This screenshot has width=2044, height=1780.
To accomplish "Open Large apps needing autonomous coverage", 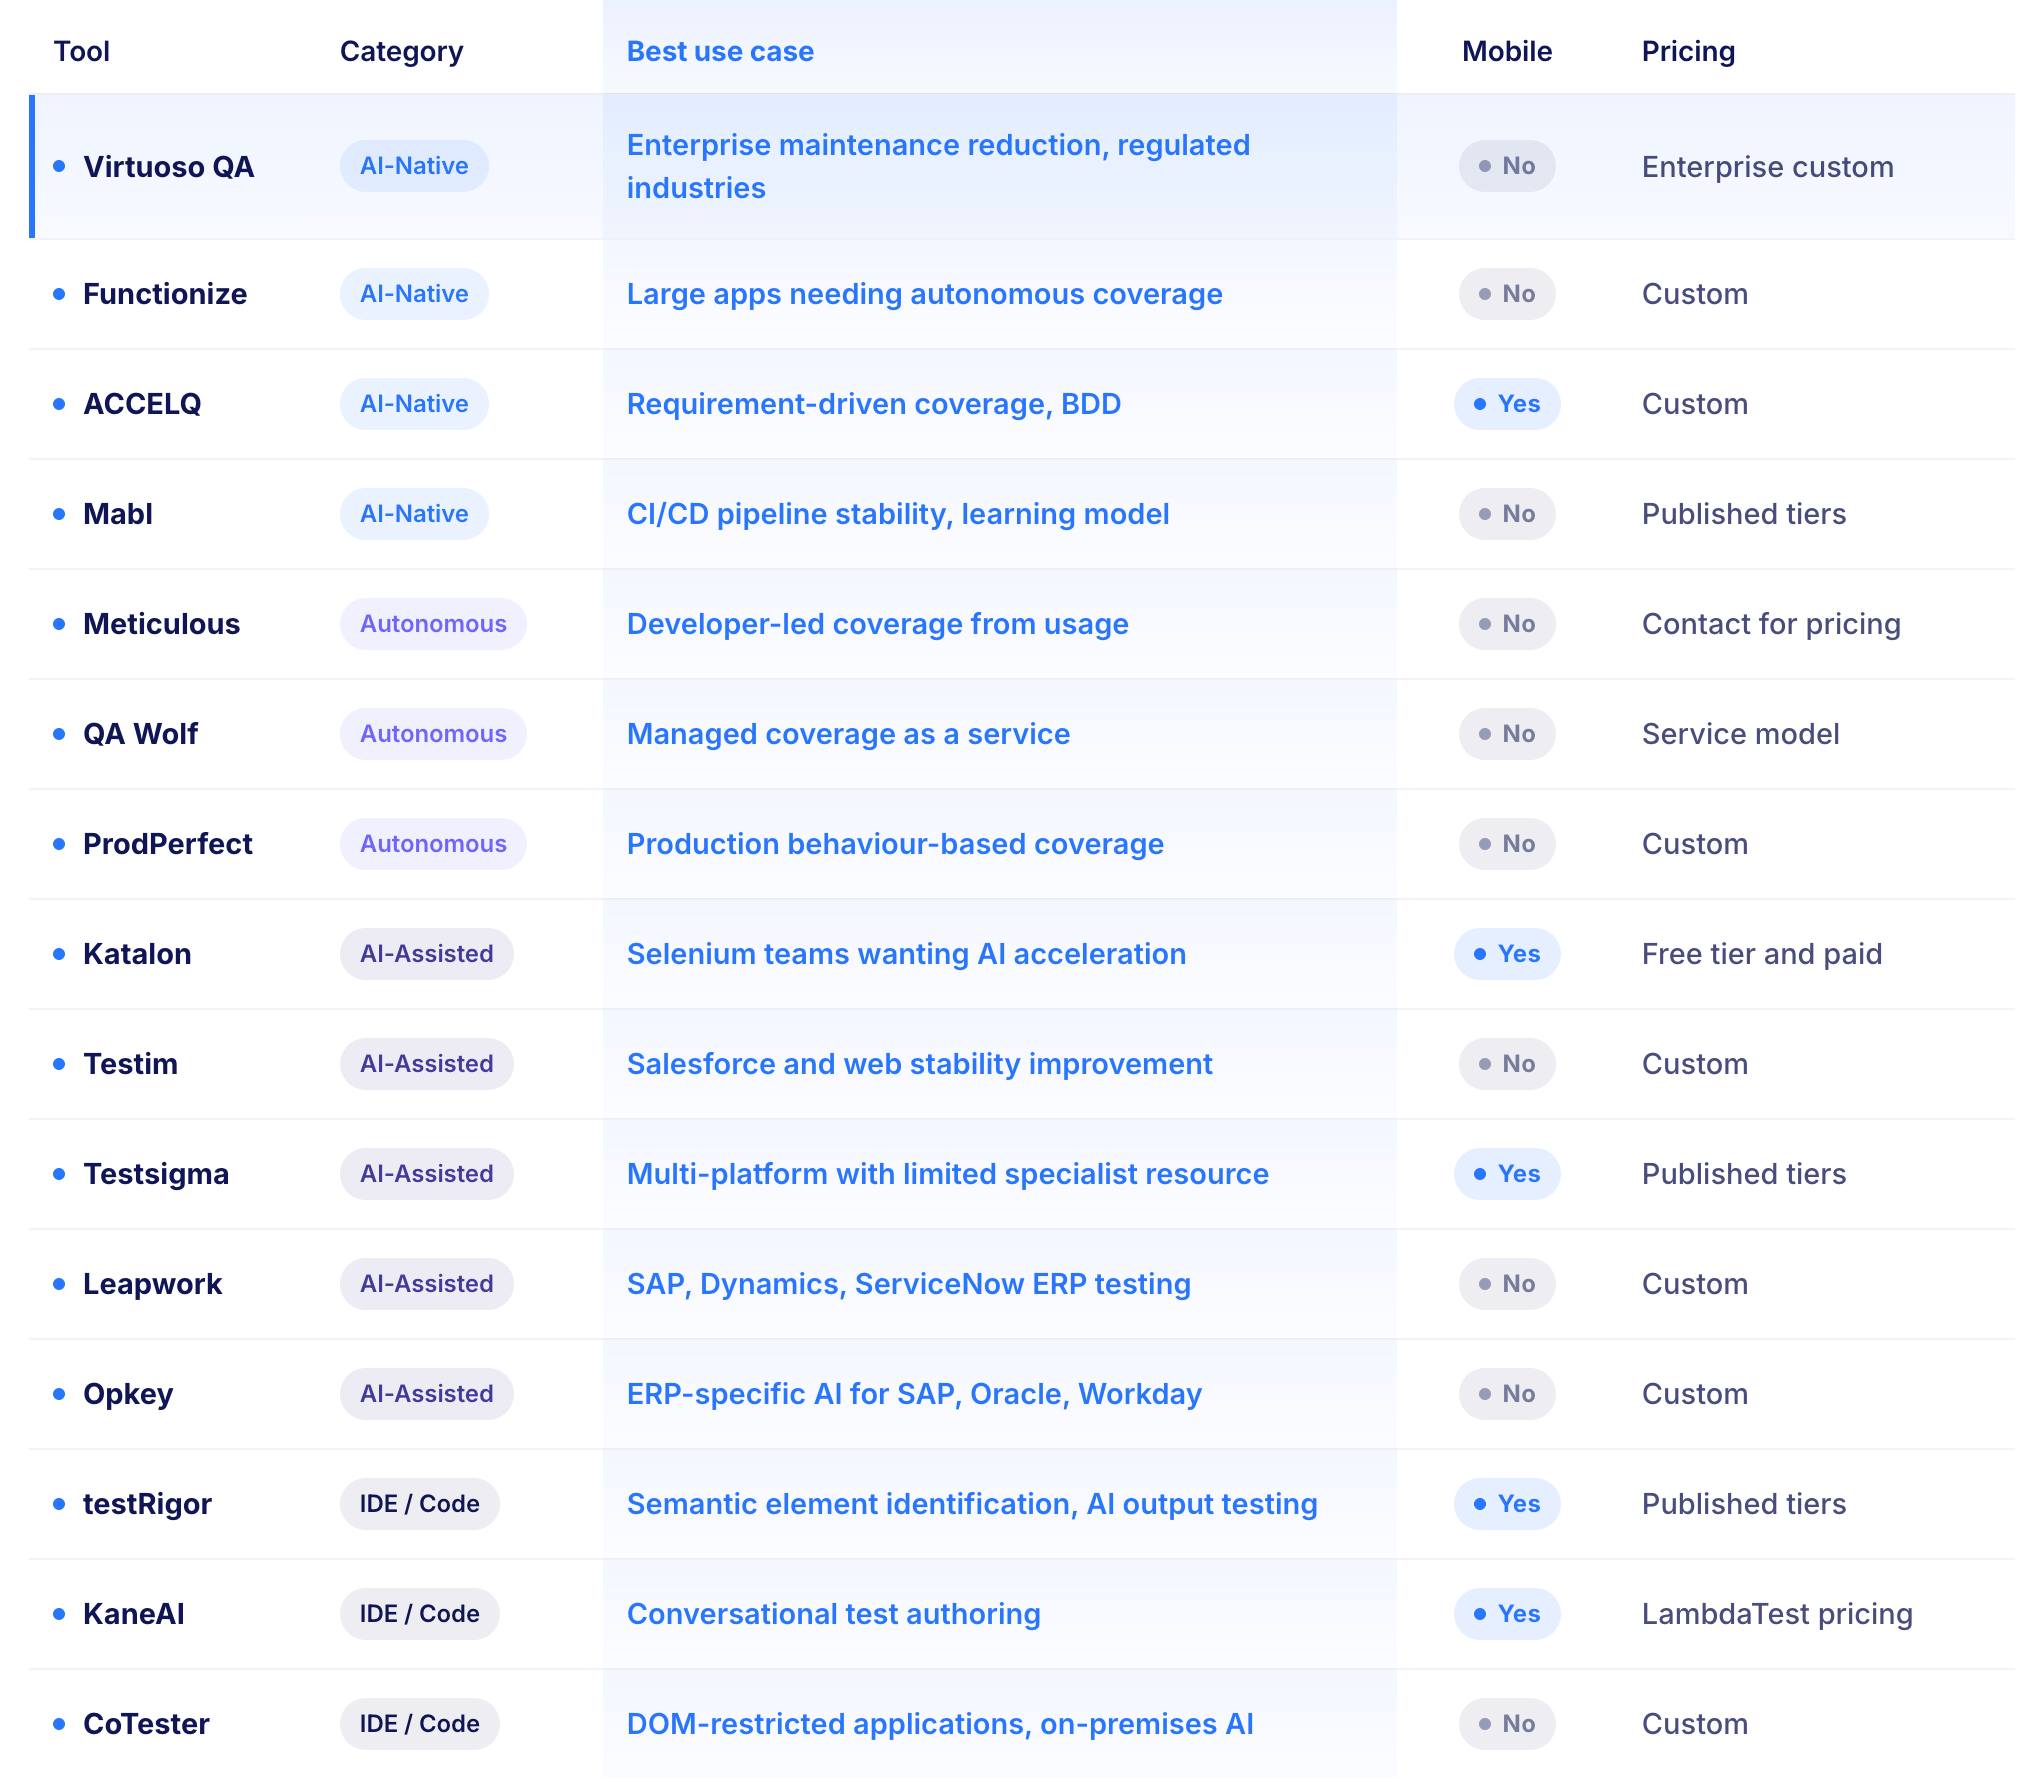I will pos(925,294).
